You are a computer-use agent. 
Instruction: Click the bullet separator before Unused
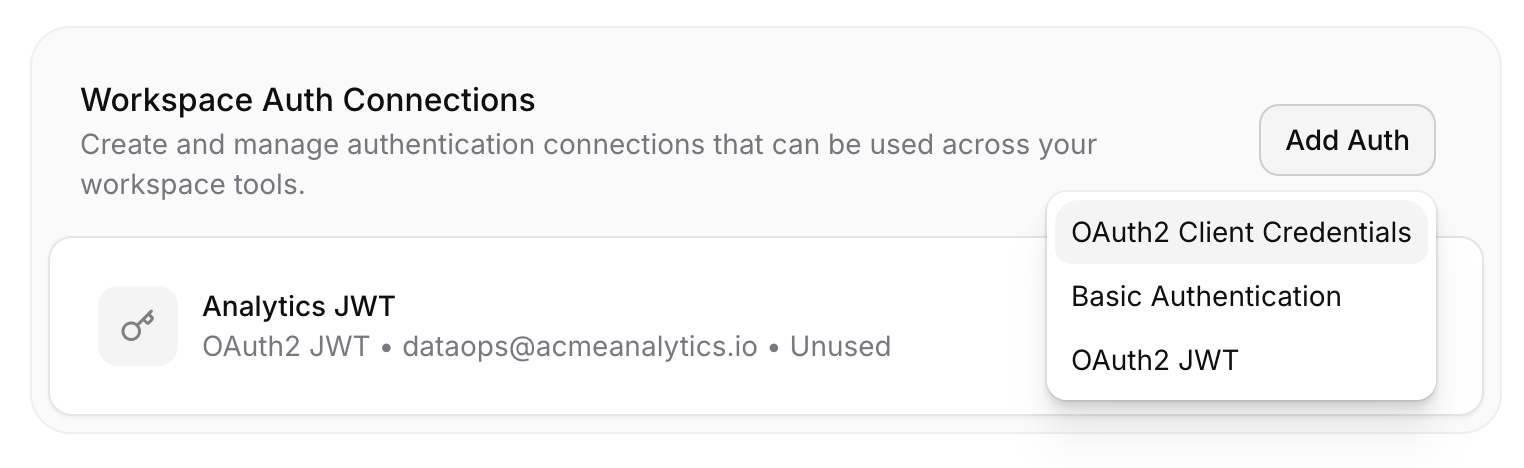[x=775, y=347]
